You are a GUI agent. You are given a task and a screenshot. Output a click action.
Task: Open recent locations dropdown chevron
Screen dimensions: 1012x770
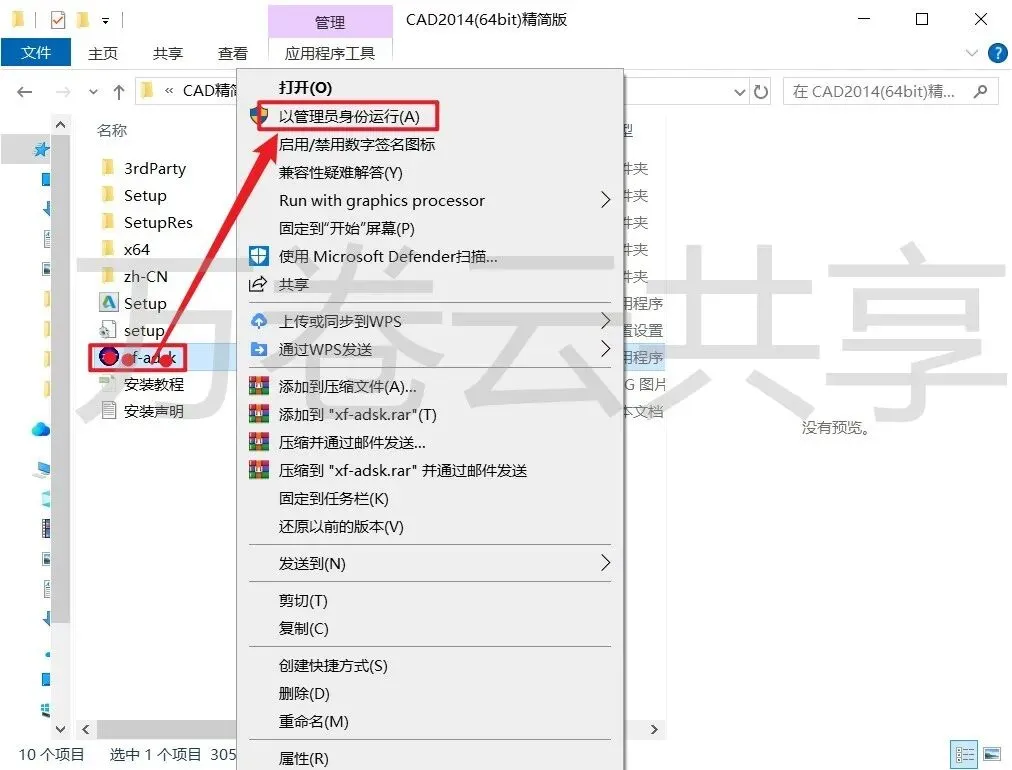point(94,92)
